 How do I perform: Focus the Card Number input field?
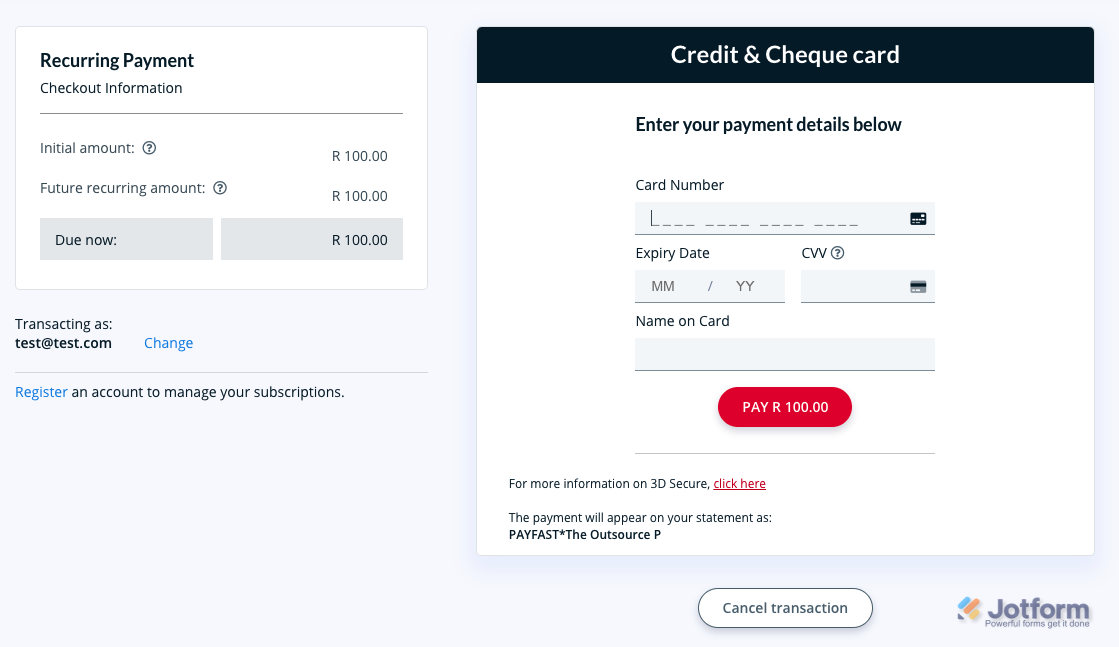770,218
